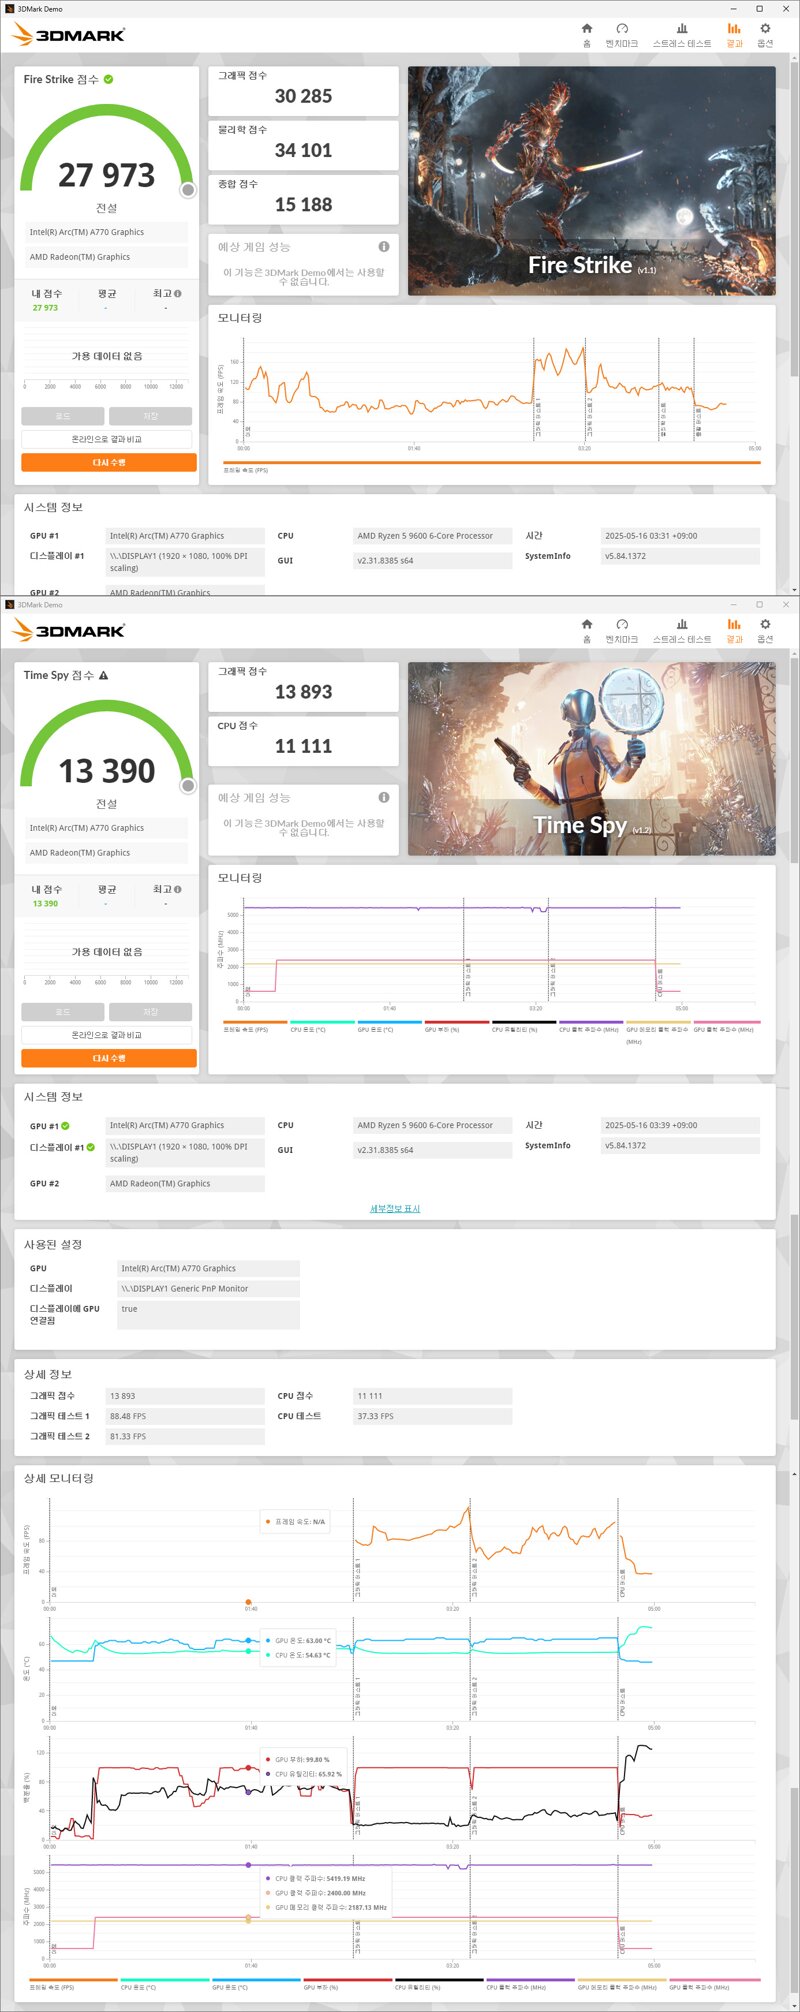
Task: Toggle blue GPU temperature legend in Time Spy monitoring chart
Action: click(x=389, y=1027)
